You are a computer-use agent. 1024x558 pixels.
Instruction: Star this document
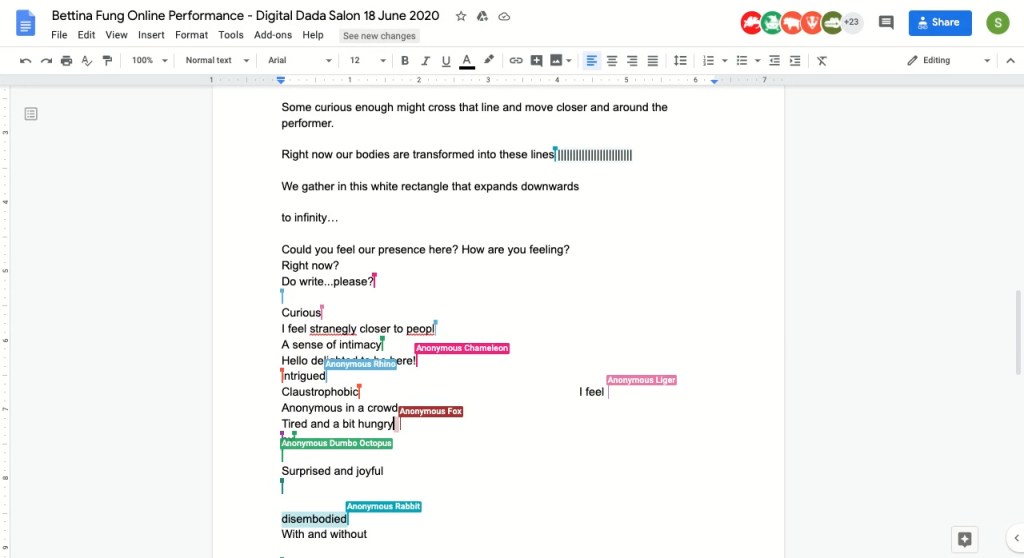461,16
